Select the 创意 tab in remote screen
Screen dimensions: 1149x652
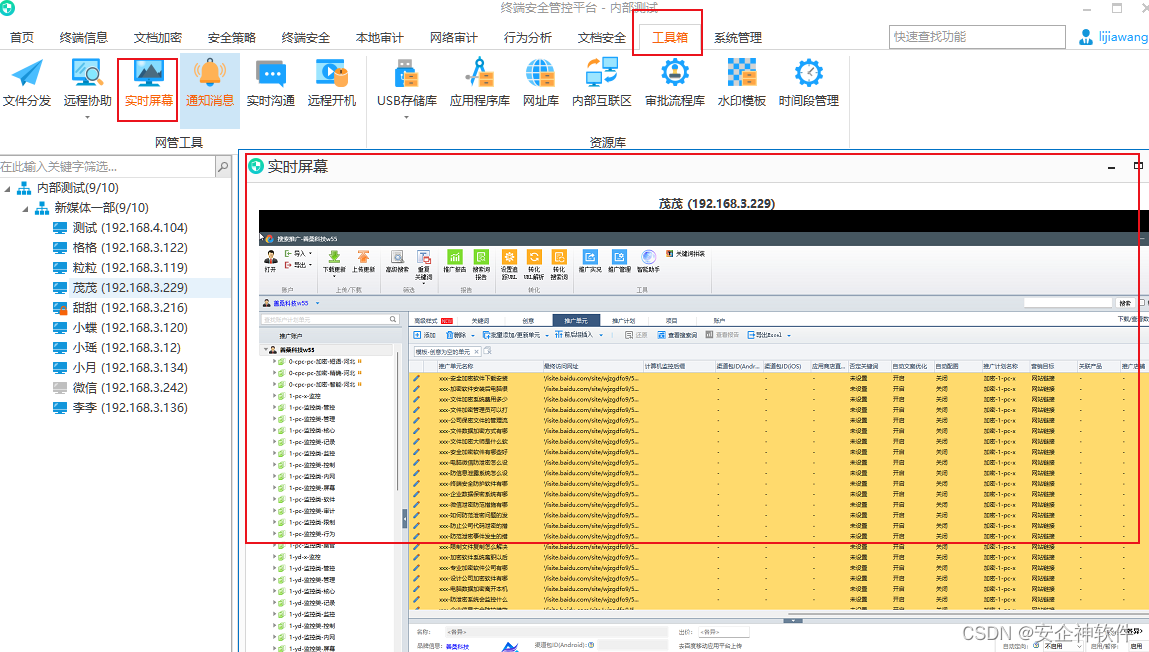[528, 321]
